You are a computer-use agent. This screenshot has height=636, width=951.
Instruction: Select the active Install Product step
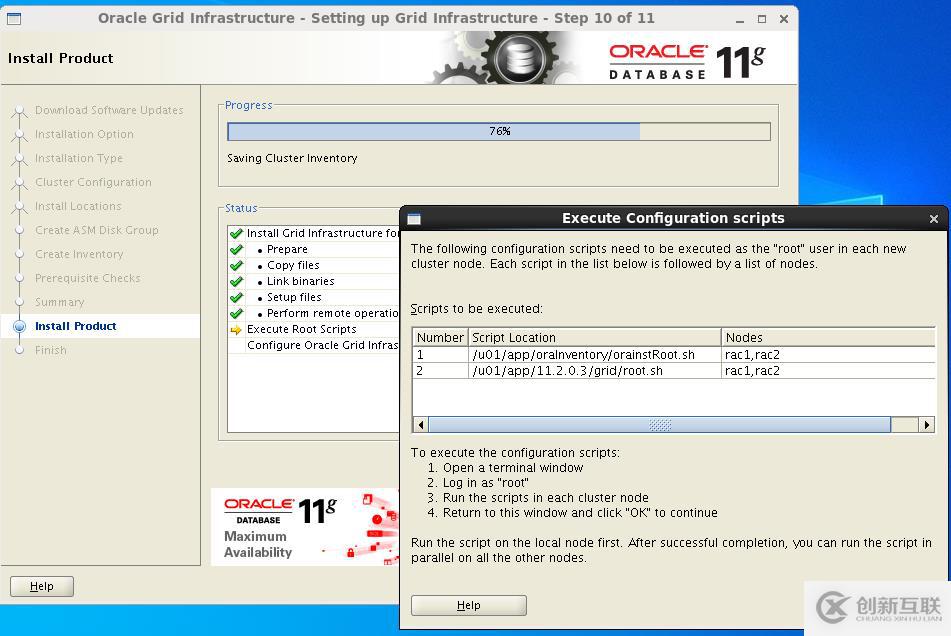point(76,326)
